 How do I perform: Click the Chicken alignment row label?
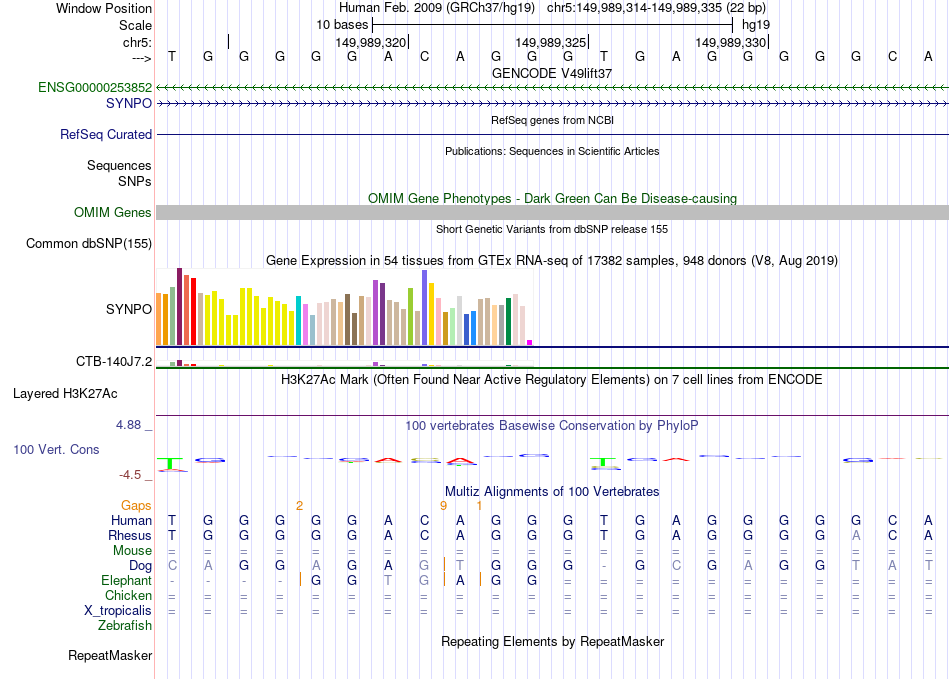pos(128,595)
